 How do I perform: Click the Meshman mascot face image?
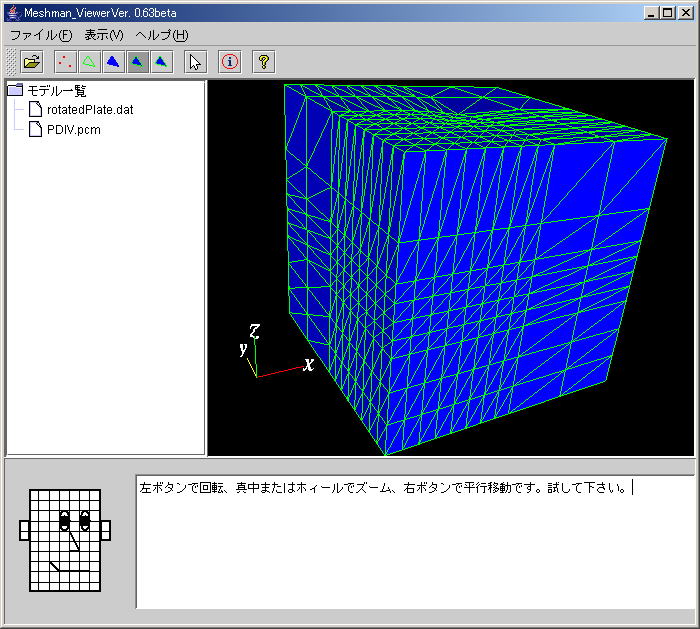point(65,540)
